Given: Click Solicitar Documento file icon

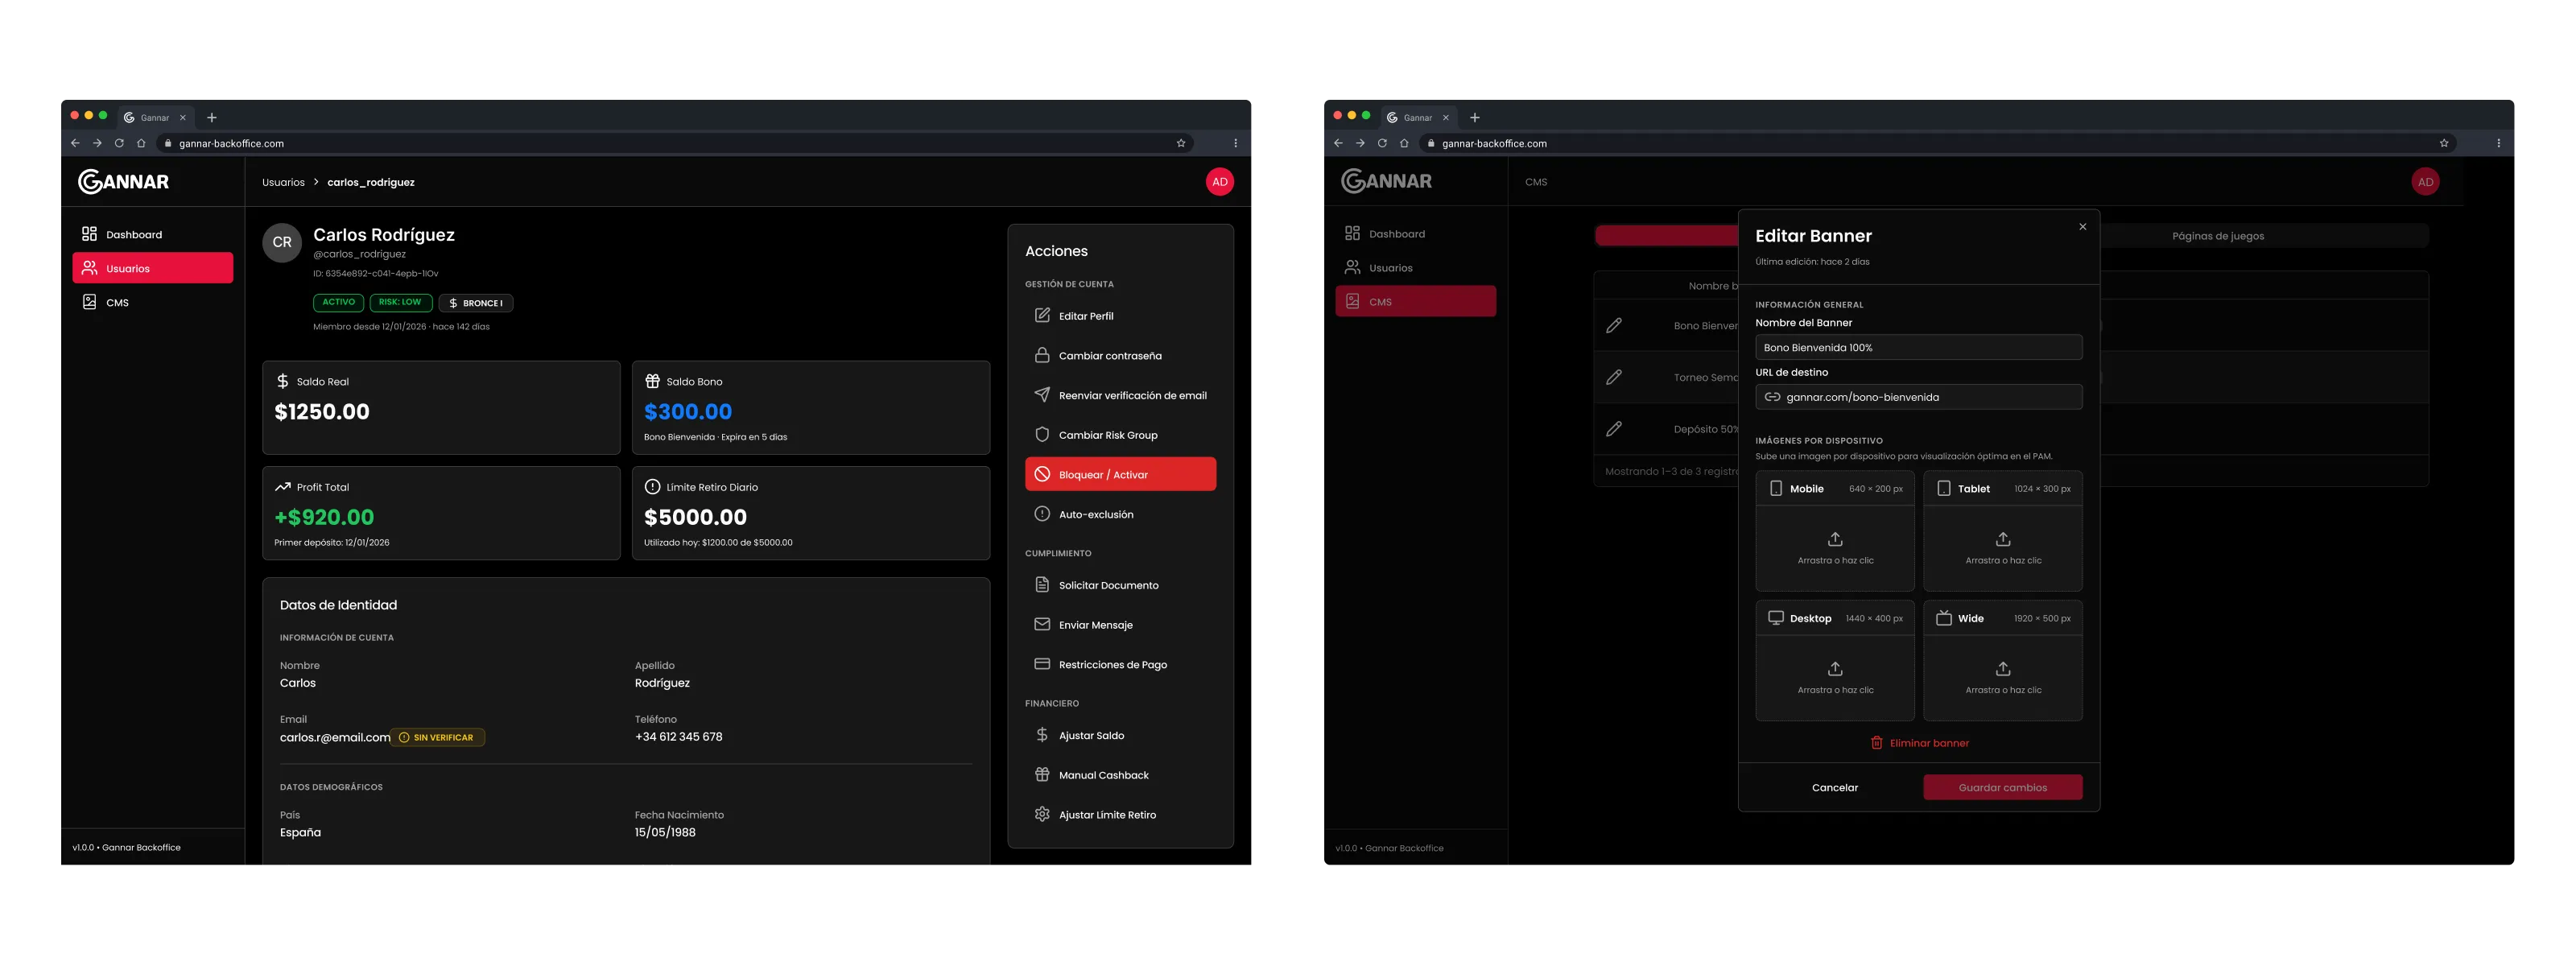Looking at the screenshot, I should pyautogui.click(x=1042, y=585).
